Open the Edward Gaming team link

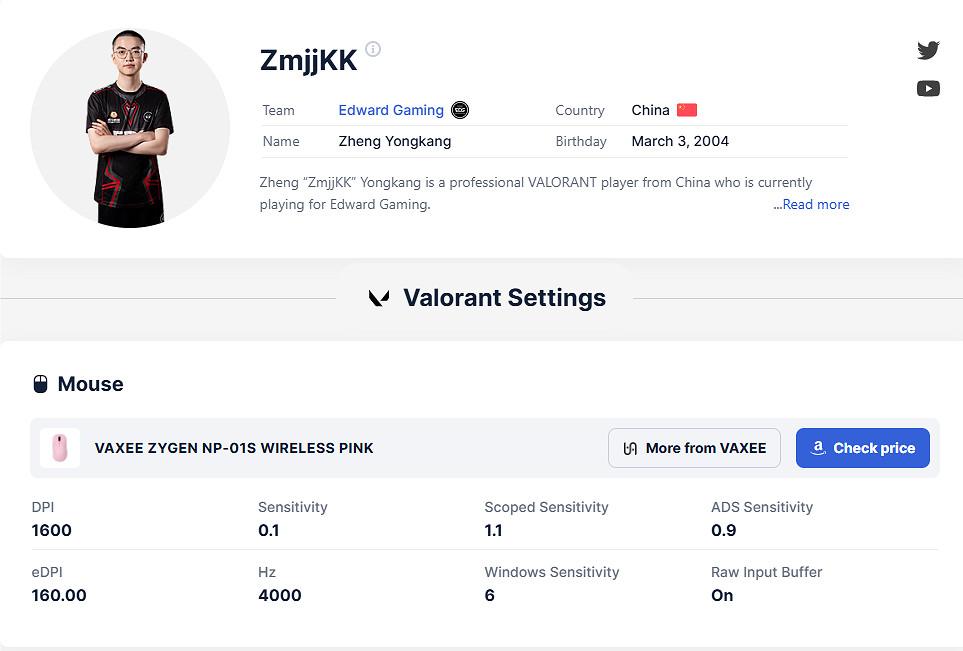pos(391,110)
